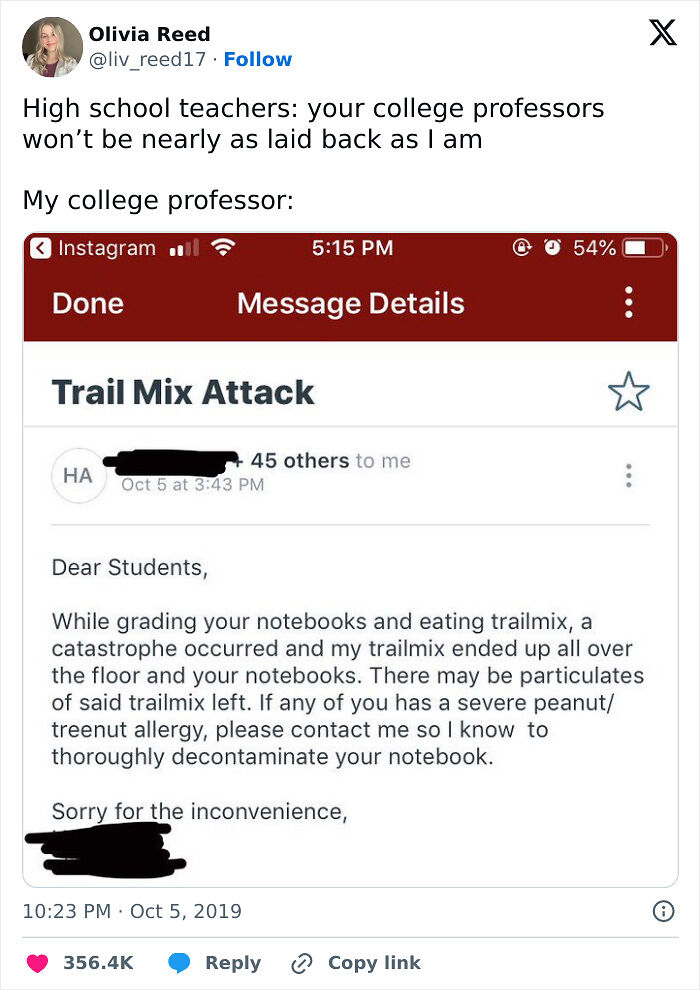Open the tweet info icon
This screenshot has width=700, height=990.
[662, 911]
